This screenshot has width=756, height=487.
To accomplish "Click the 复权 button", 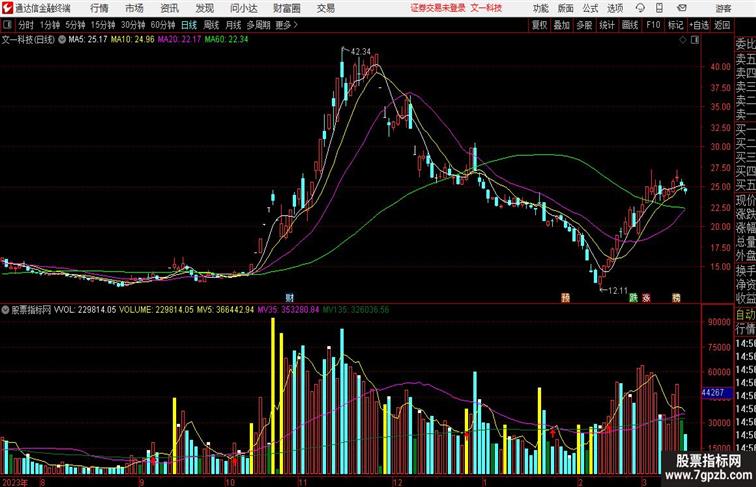I will point(540,25).
